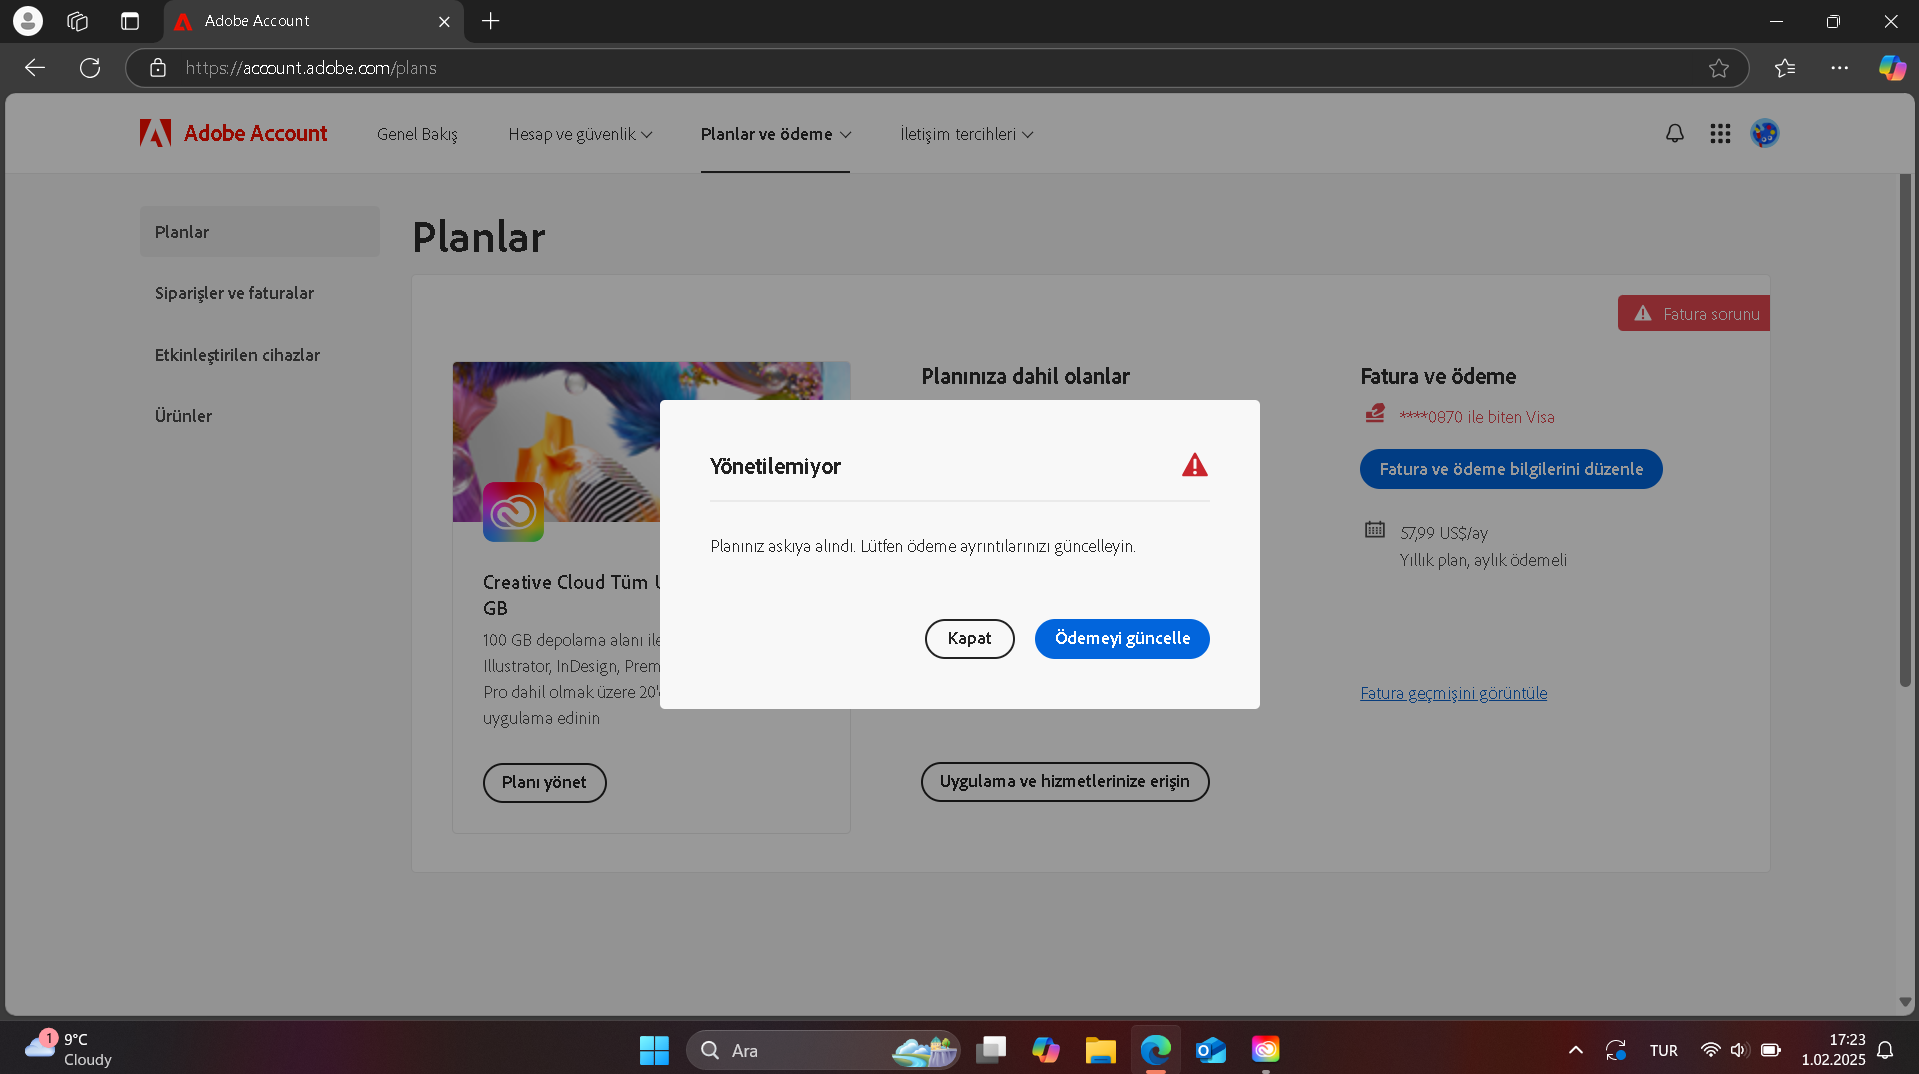
Task: Click the Creative Cloud app icon on the plan card
Action: (x=513, y=512)
